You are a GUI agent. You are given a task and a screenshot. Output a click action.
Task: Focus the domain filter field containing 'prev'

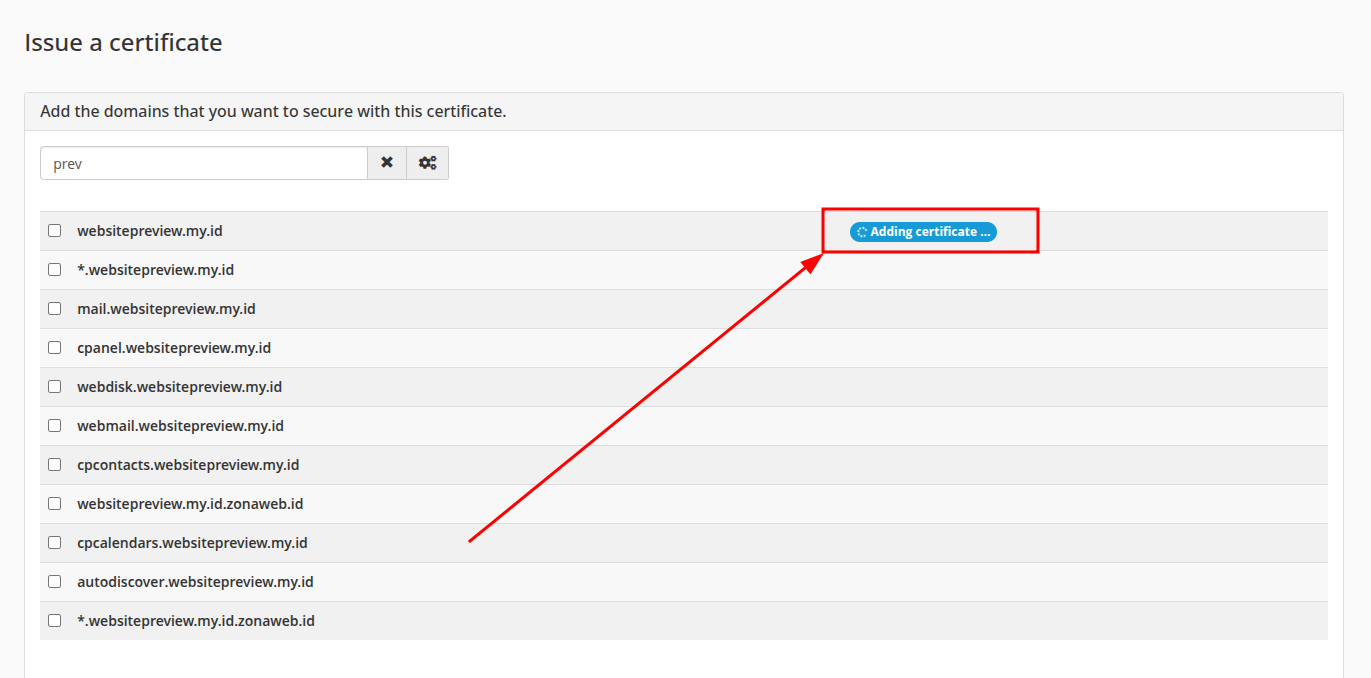point(204,163)
